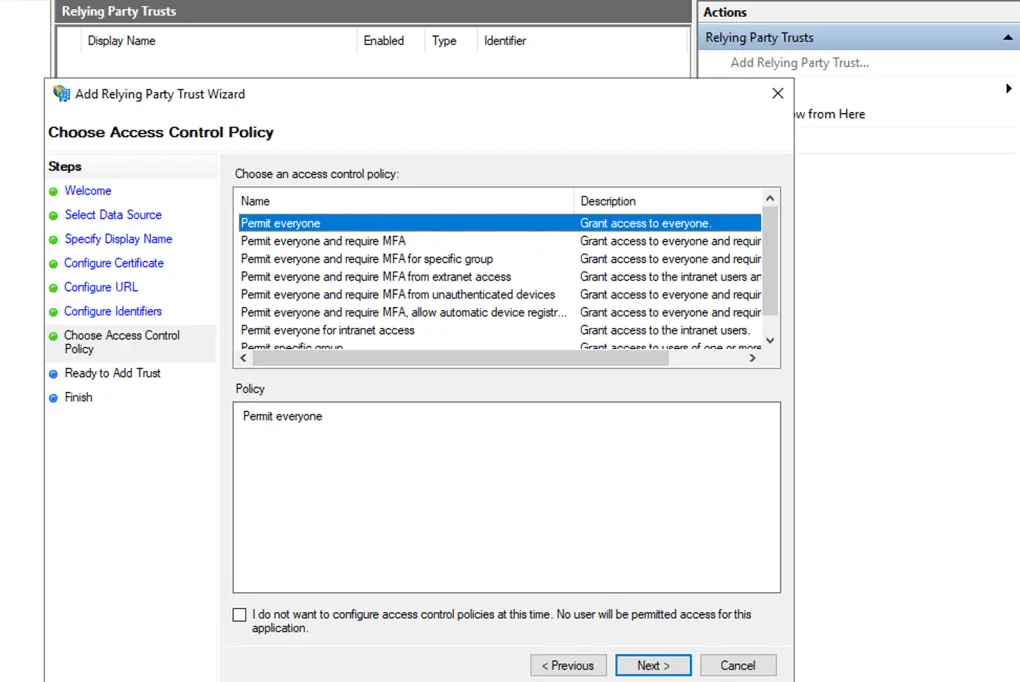Open the Select Data Source step
This screenshot has width=1020, height=682.
coord(113,215)
